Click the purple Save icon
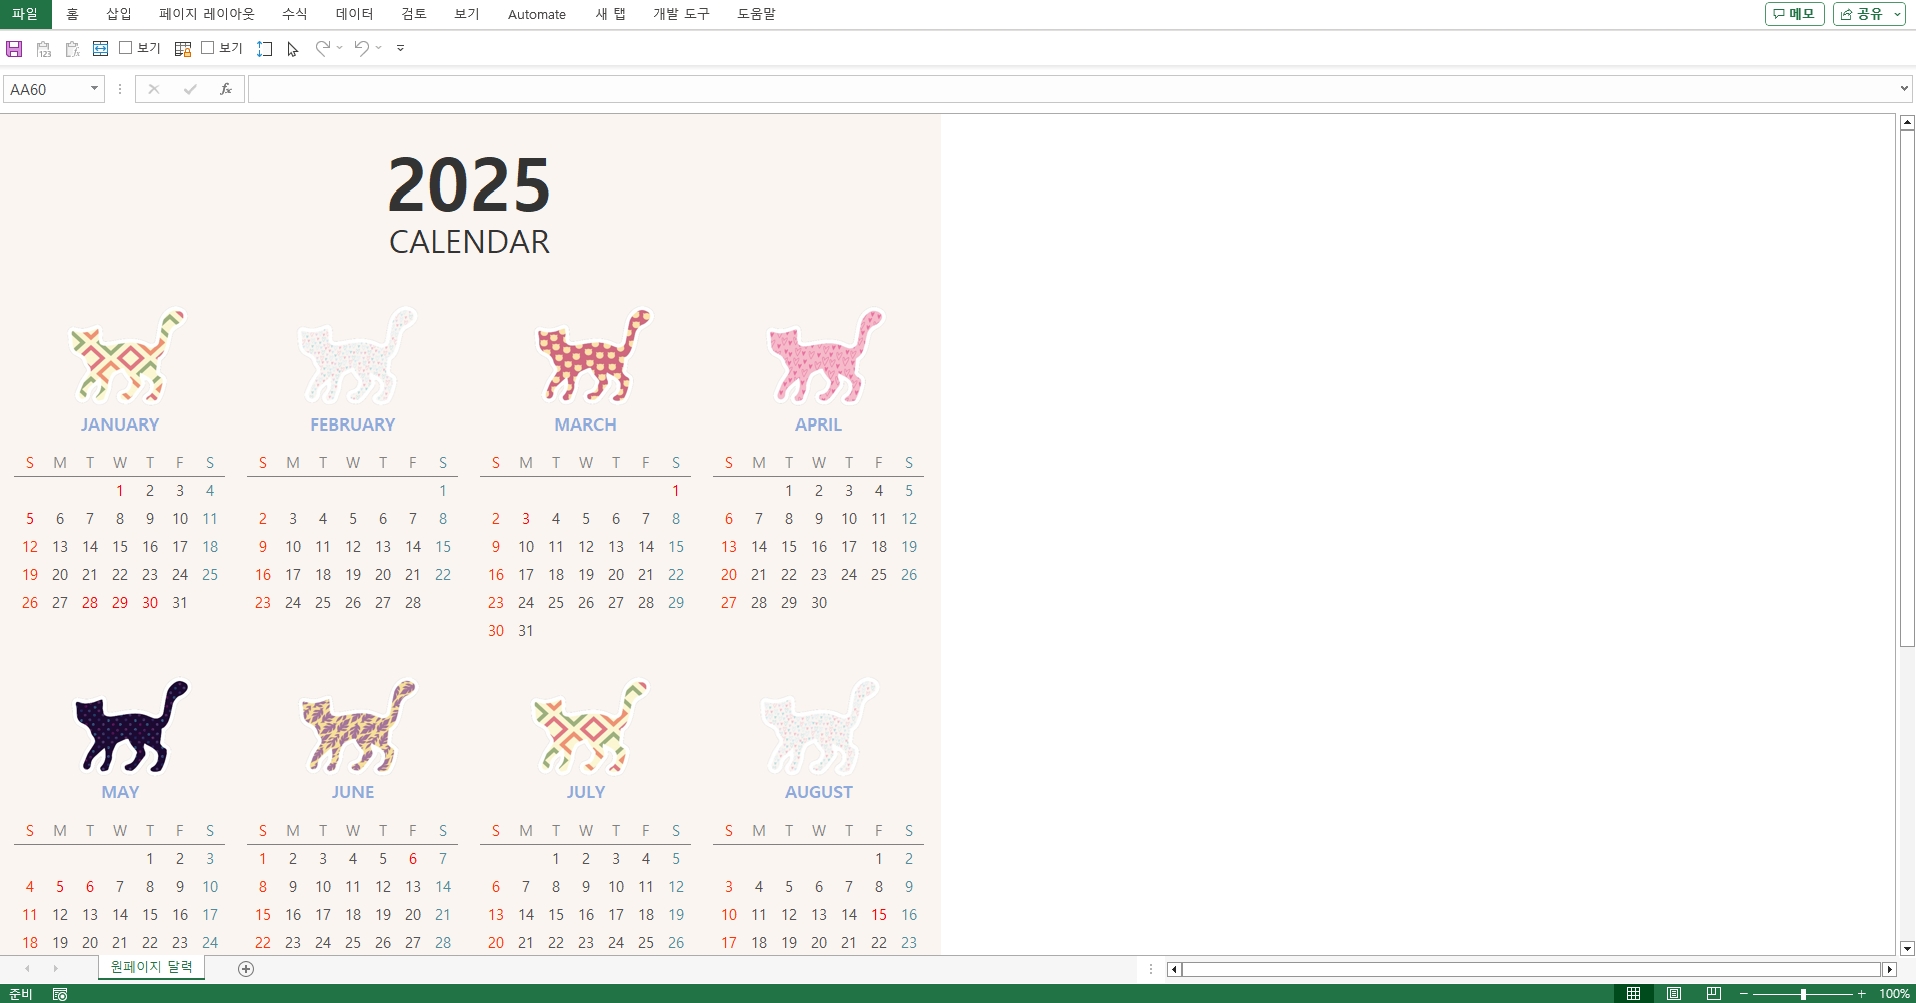1916x1003 pixels. [14, 49]
